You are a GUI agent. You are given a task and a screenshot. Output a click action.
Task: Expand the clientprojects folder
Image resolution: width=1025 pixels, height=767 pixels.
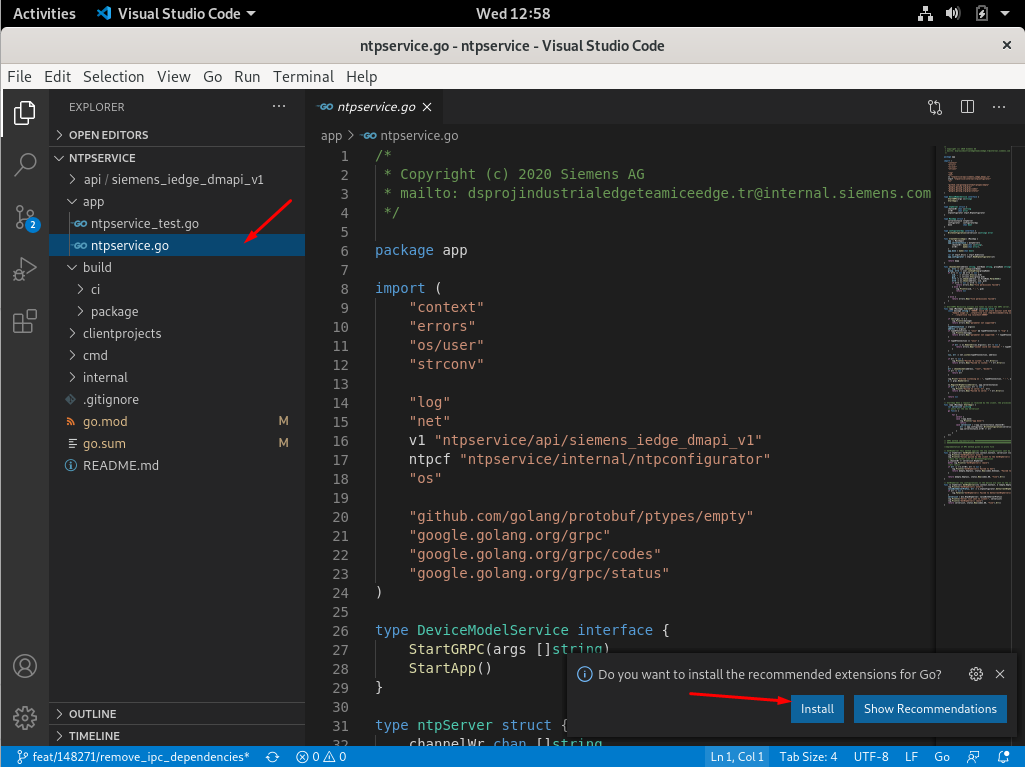coord(121,333)
